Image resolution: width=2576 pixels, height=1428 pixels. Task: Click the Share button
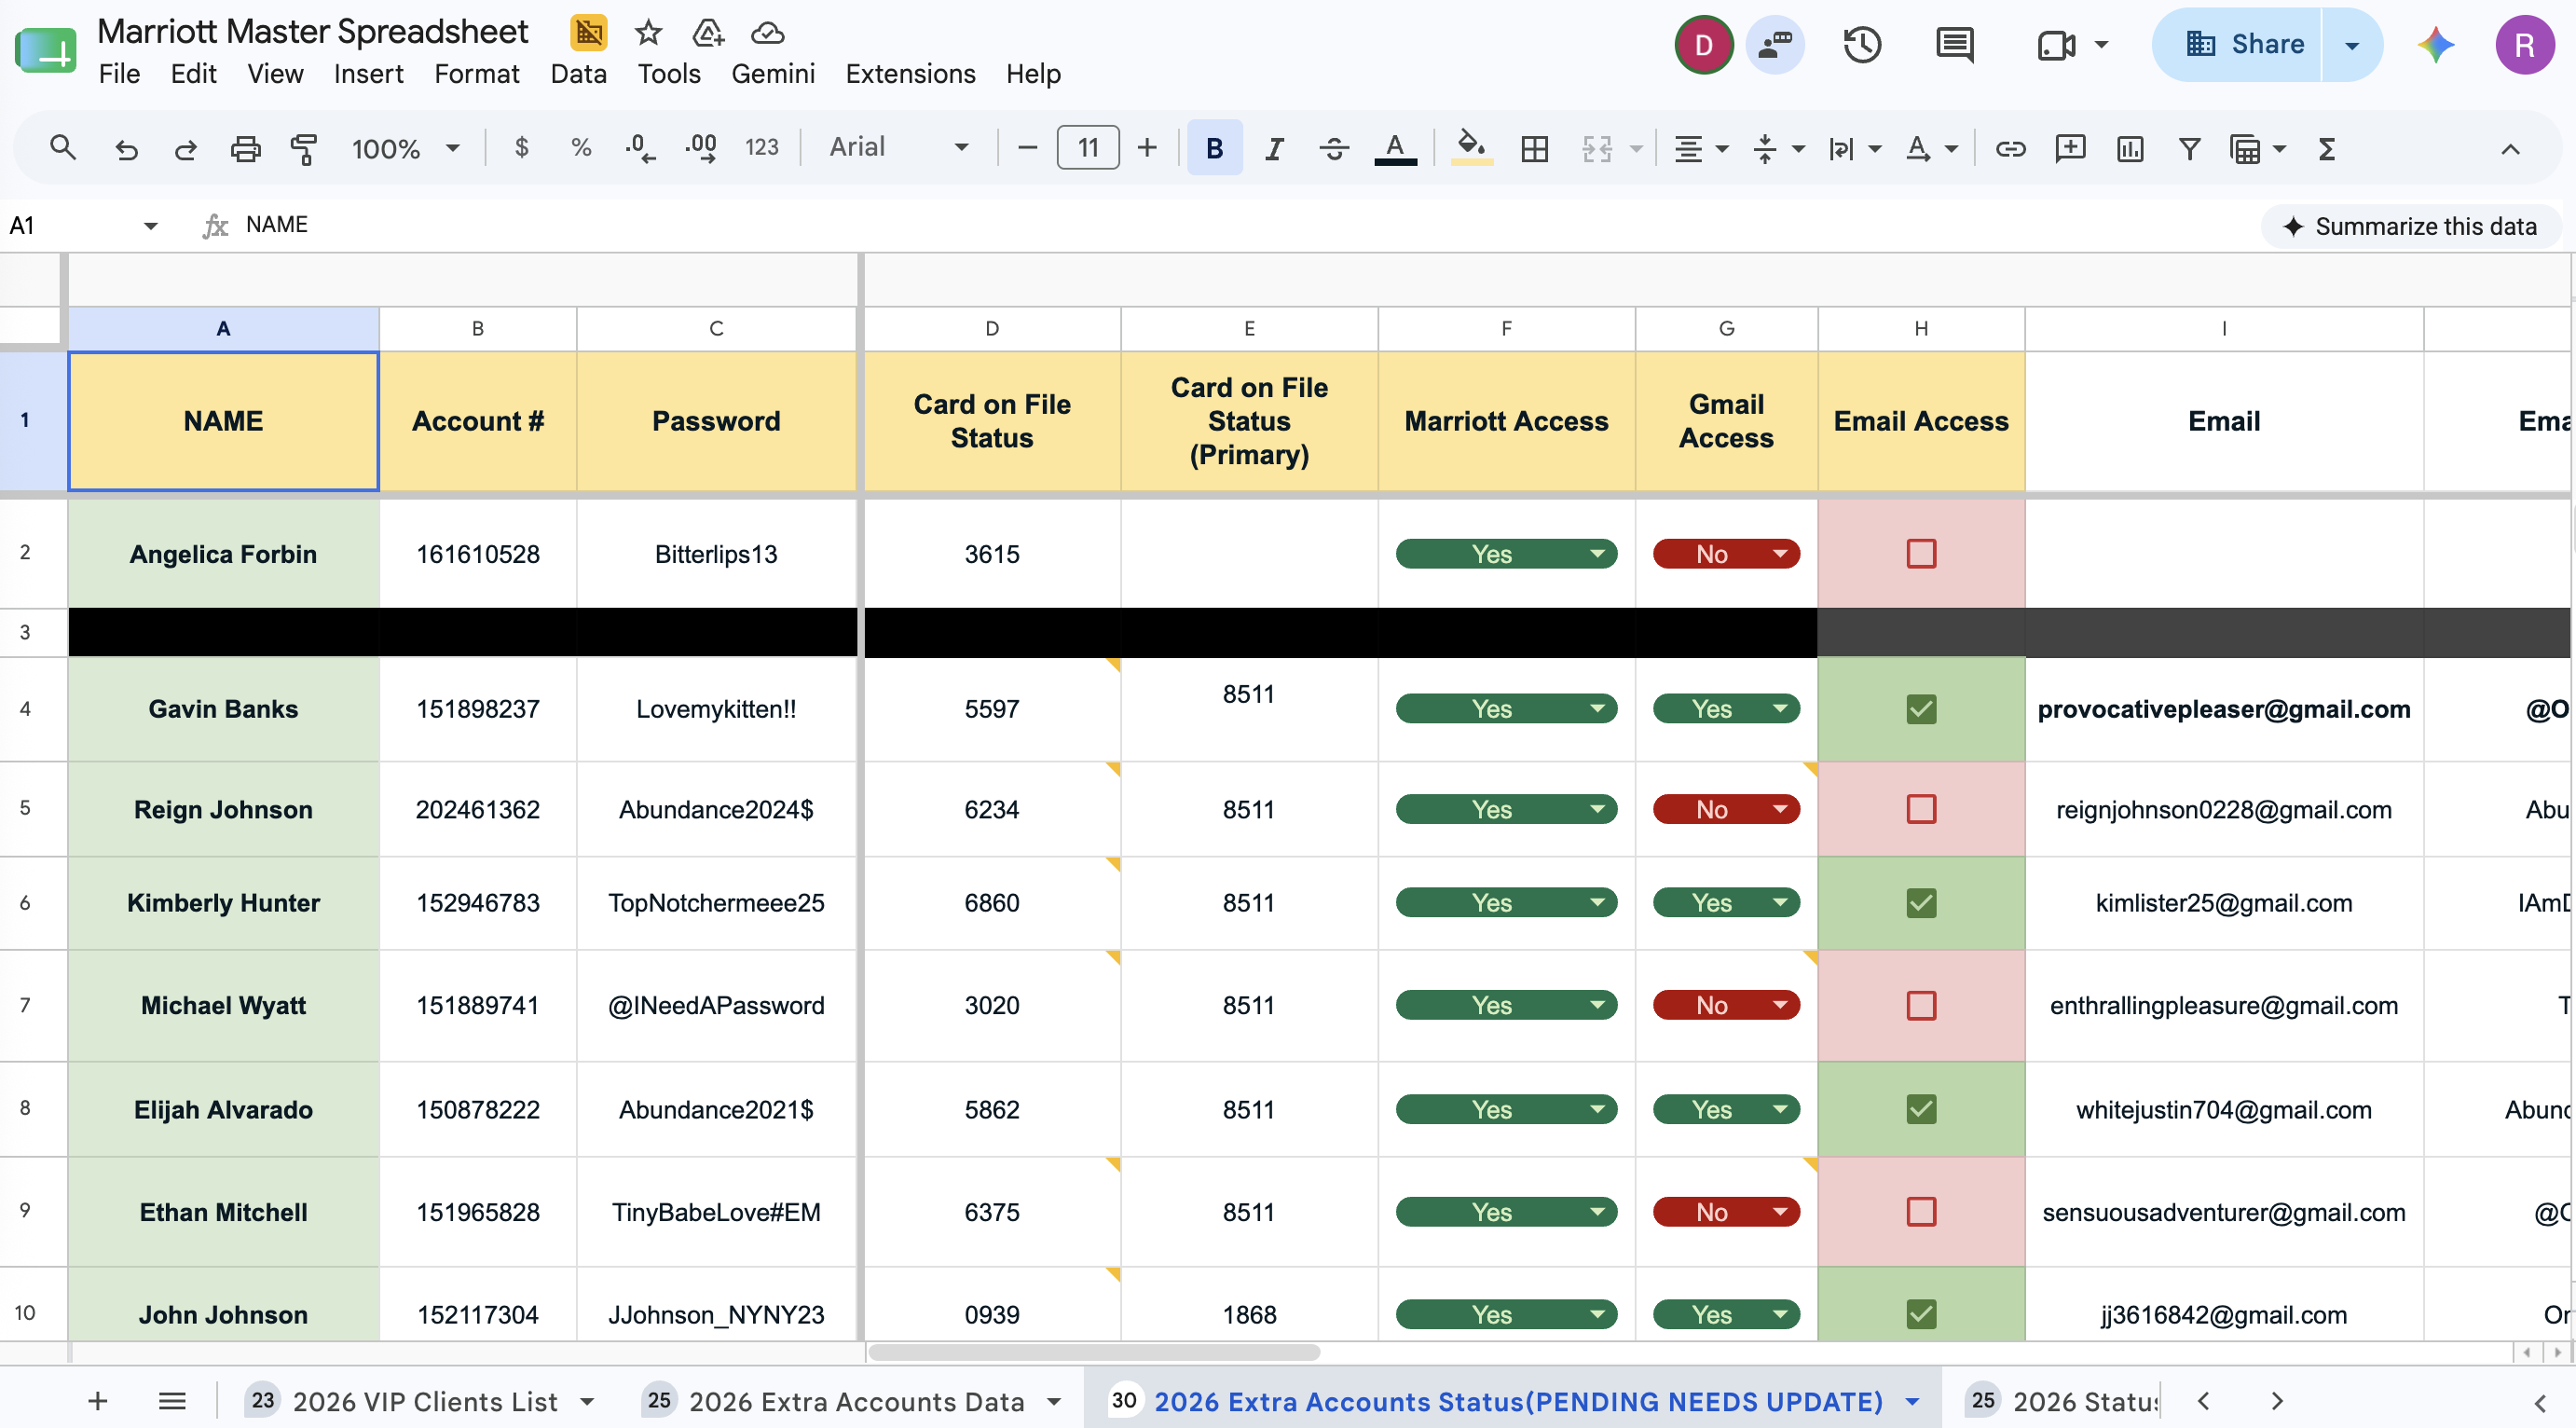click(x=2237, y=45)
